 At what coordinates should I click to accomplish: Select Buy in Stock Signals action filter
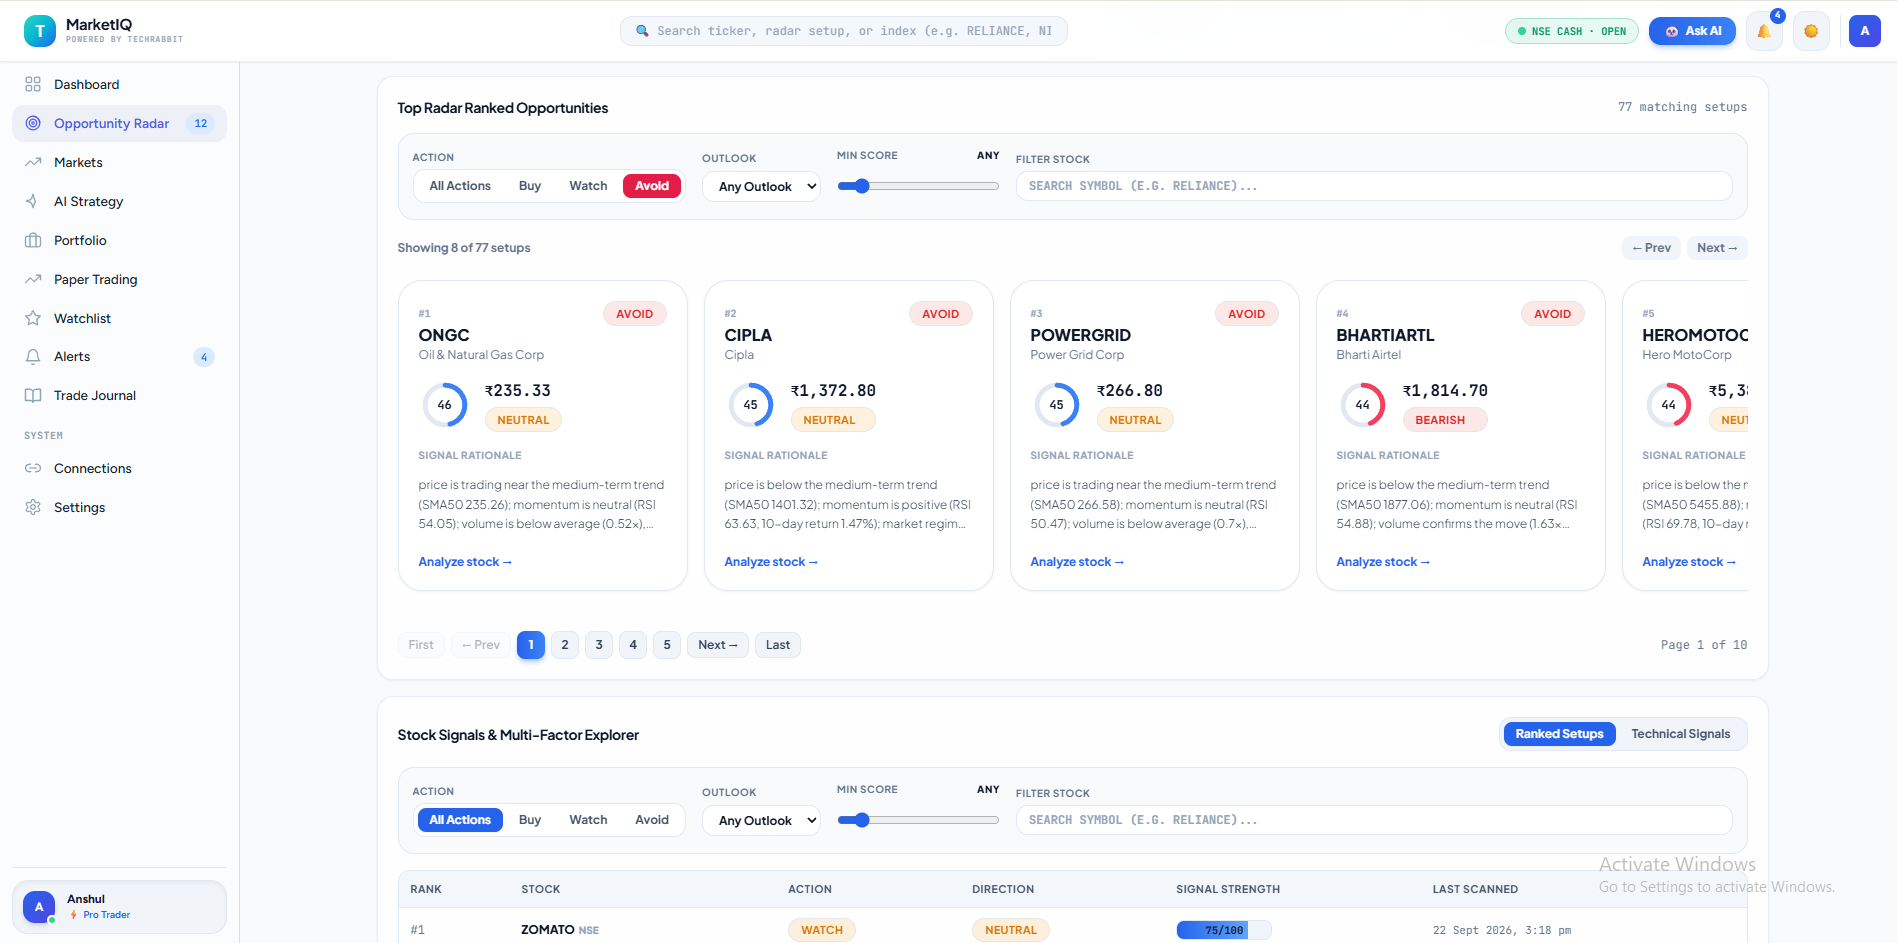pyautogui.click(x=530, y=820)
